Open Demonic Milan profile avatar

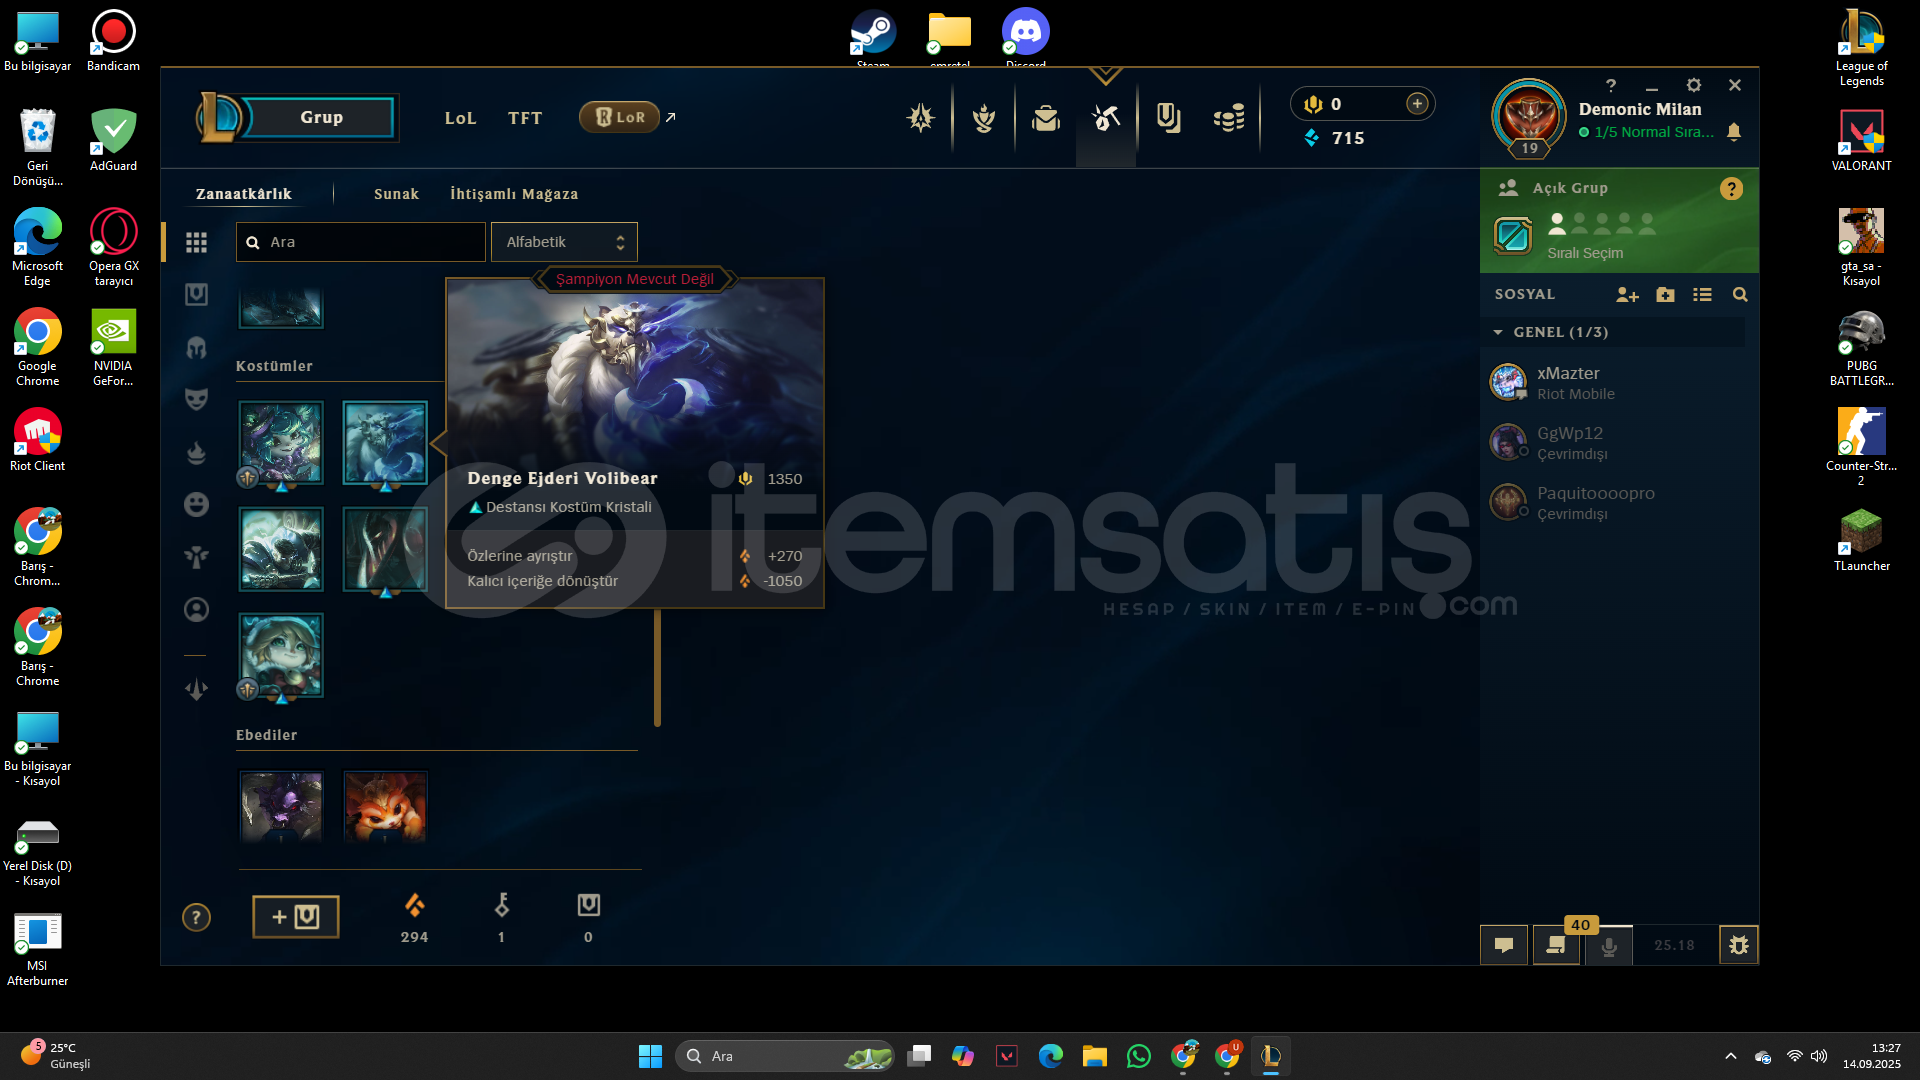[1529, 116]
